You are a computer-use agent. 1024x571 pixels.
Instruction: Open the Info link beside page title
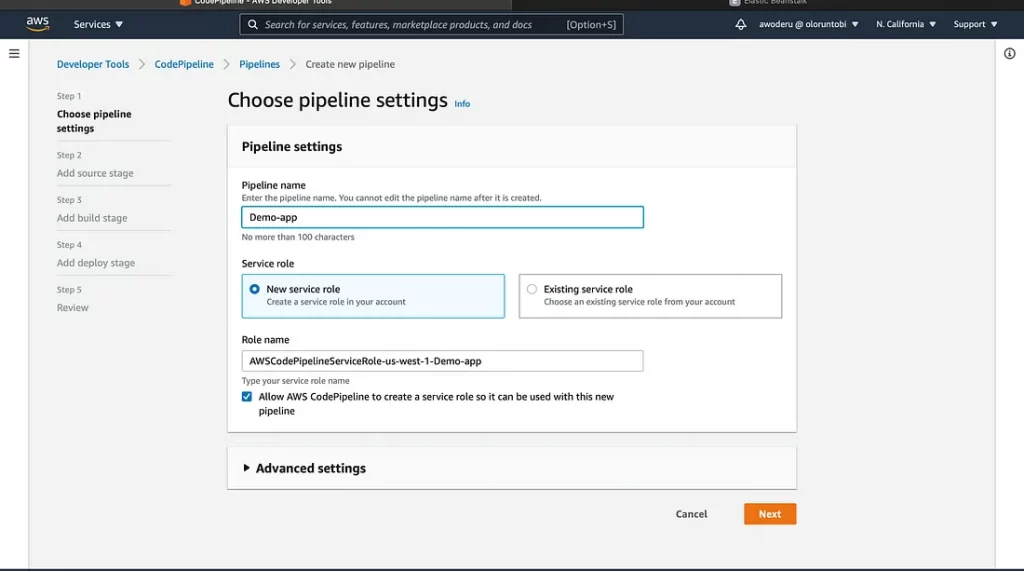(x=462, y=104)
